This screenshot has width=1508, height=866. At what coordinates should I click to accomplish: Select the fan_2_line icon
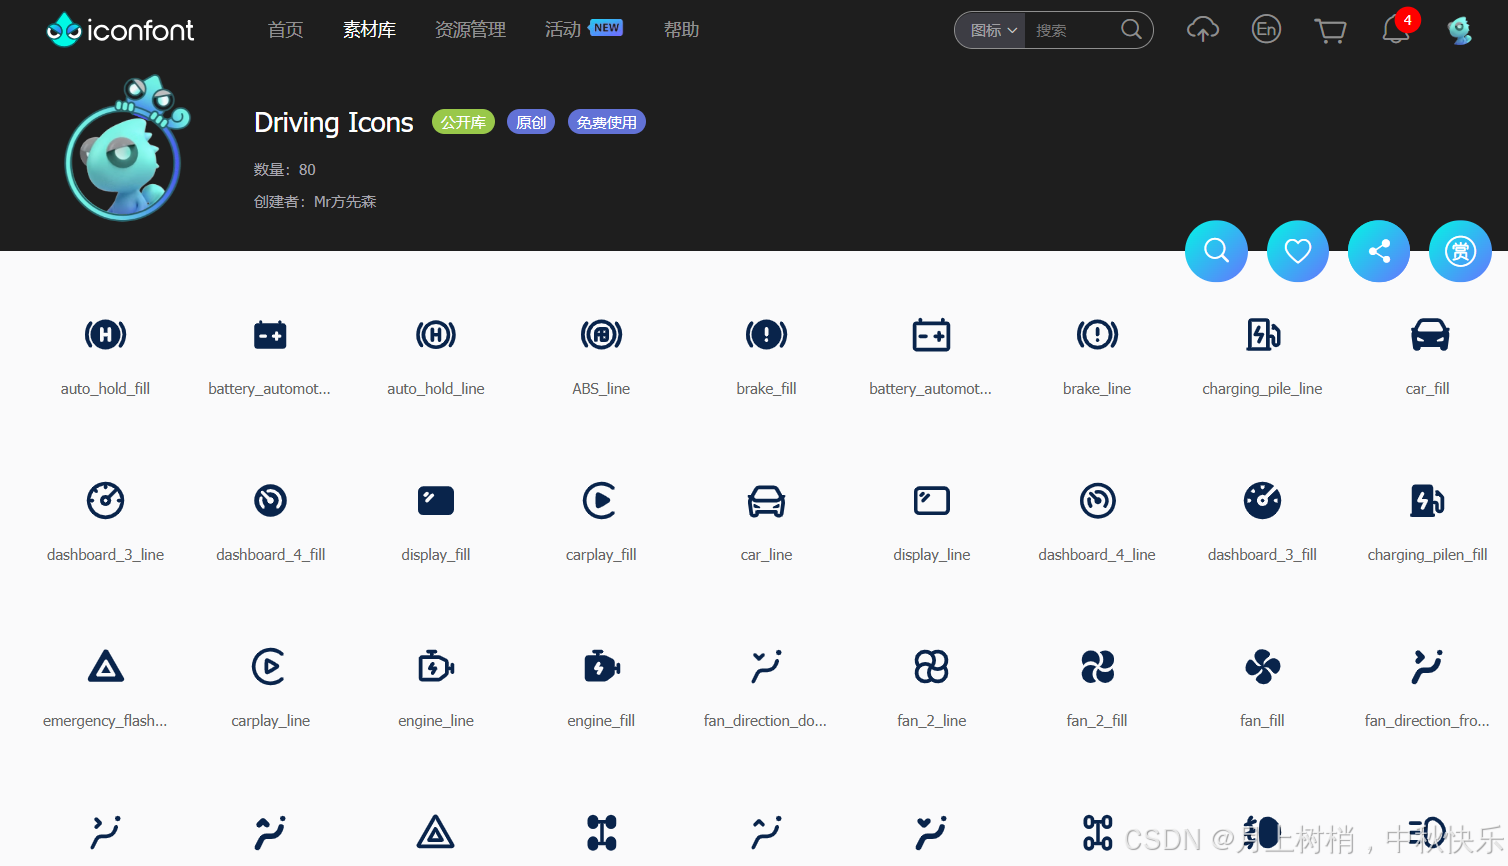932,667
